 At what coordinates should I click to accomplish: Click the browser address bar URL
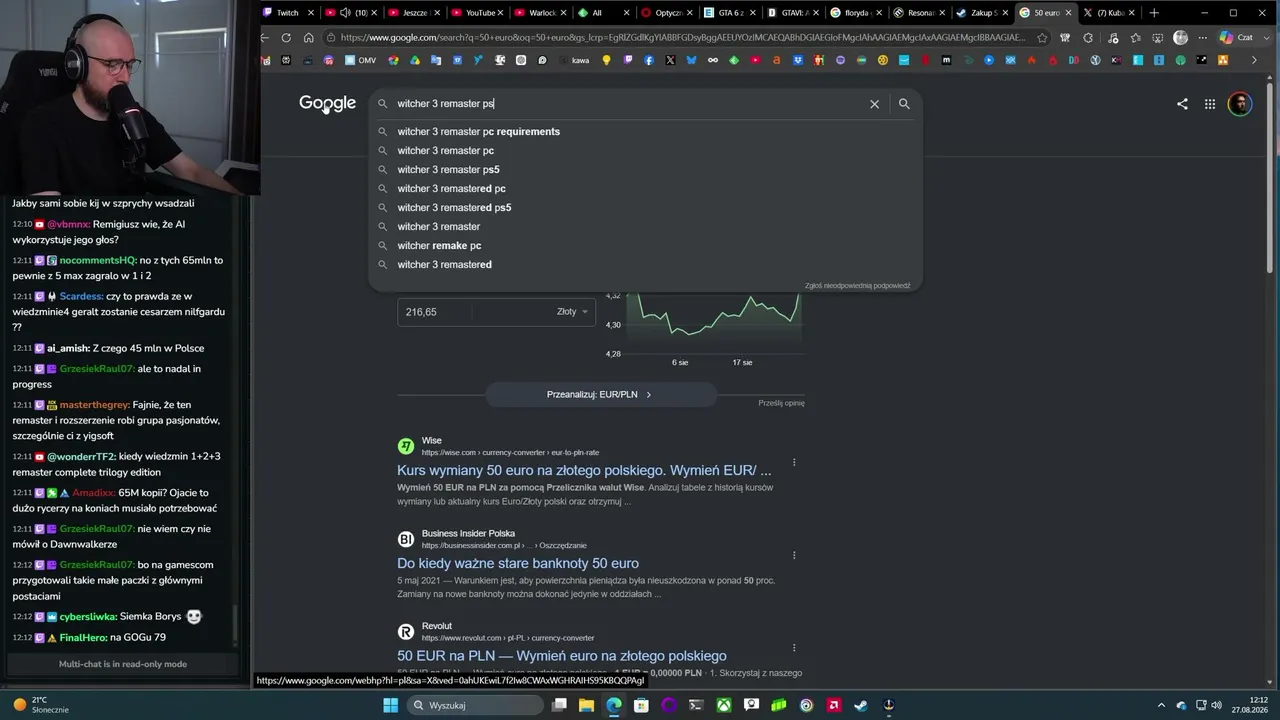click(x=682, y=38)
